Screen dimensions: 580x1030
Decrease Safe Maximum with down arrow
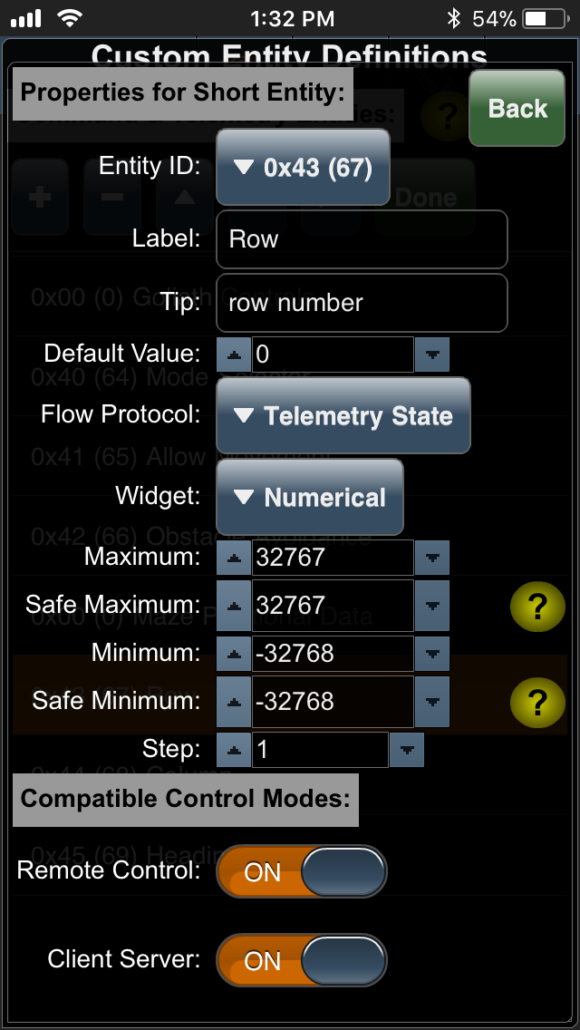coord(432,606)
